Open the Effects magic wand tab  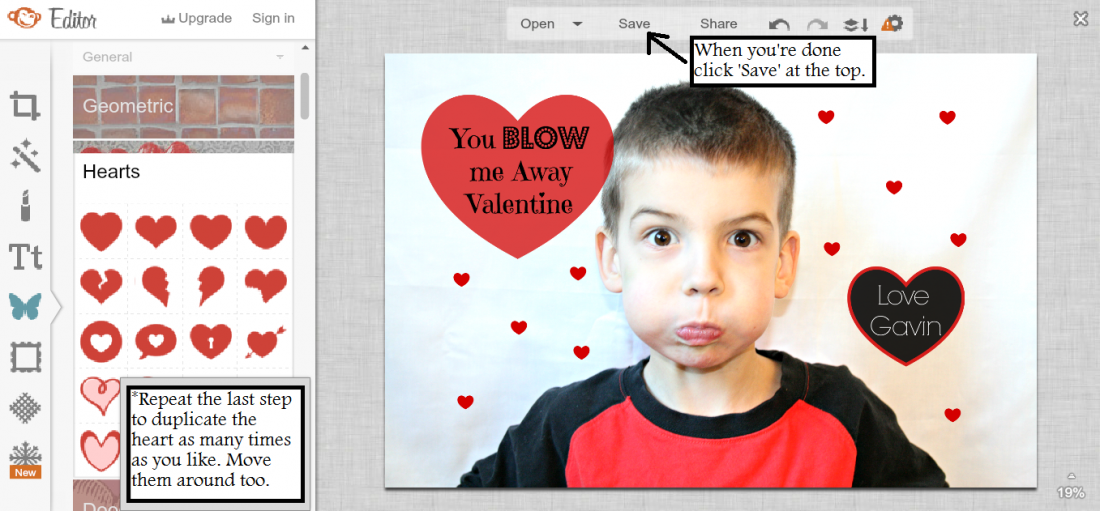pyautogui.click(x=25, y=155)
